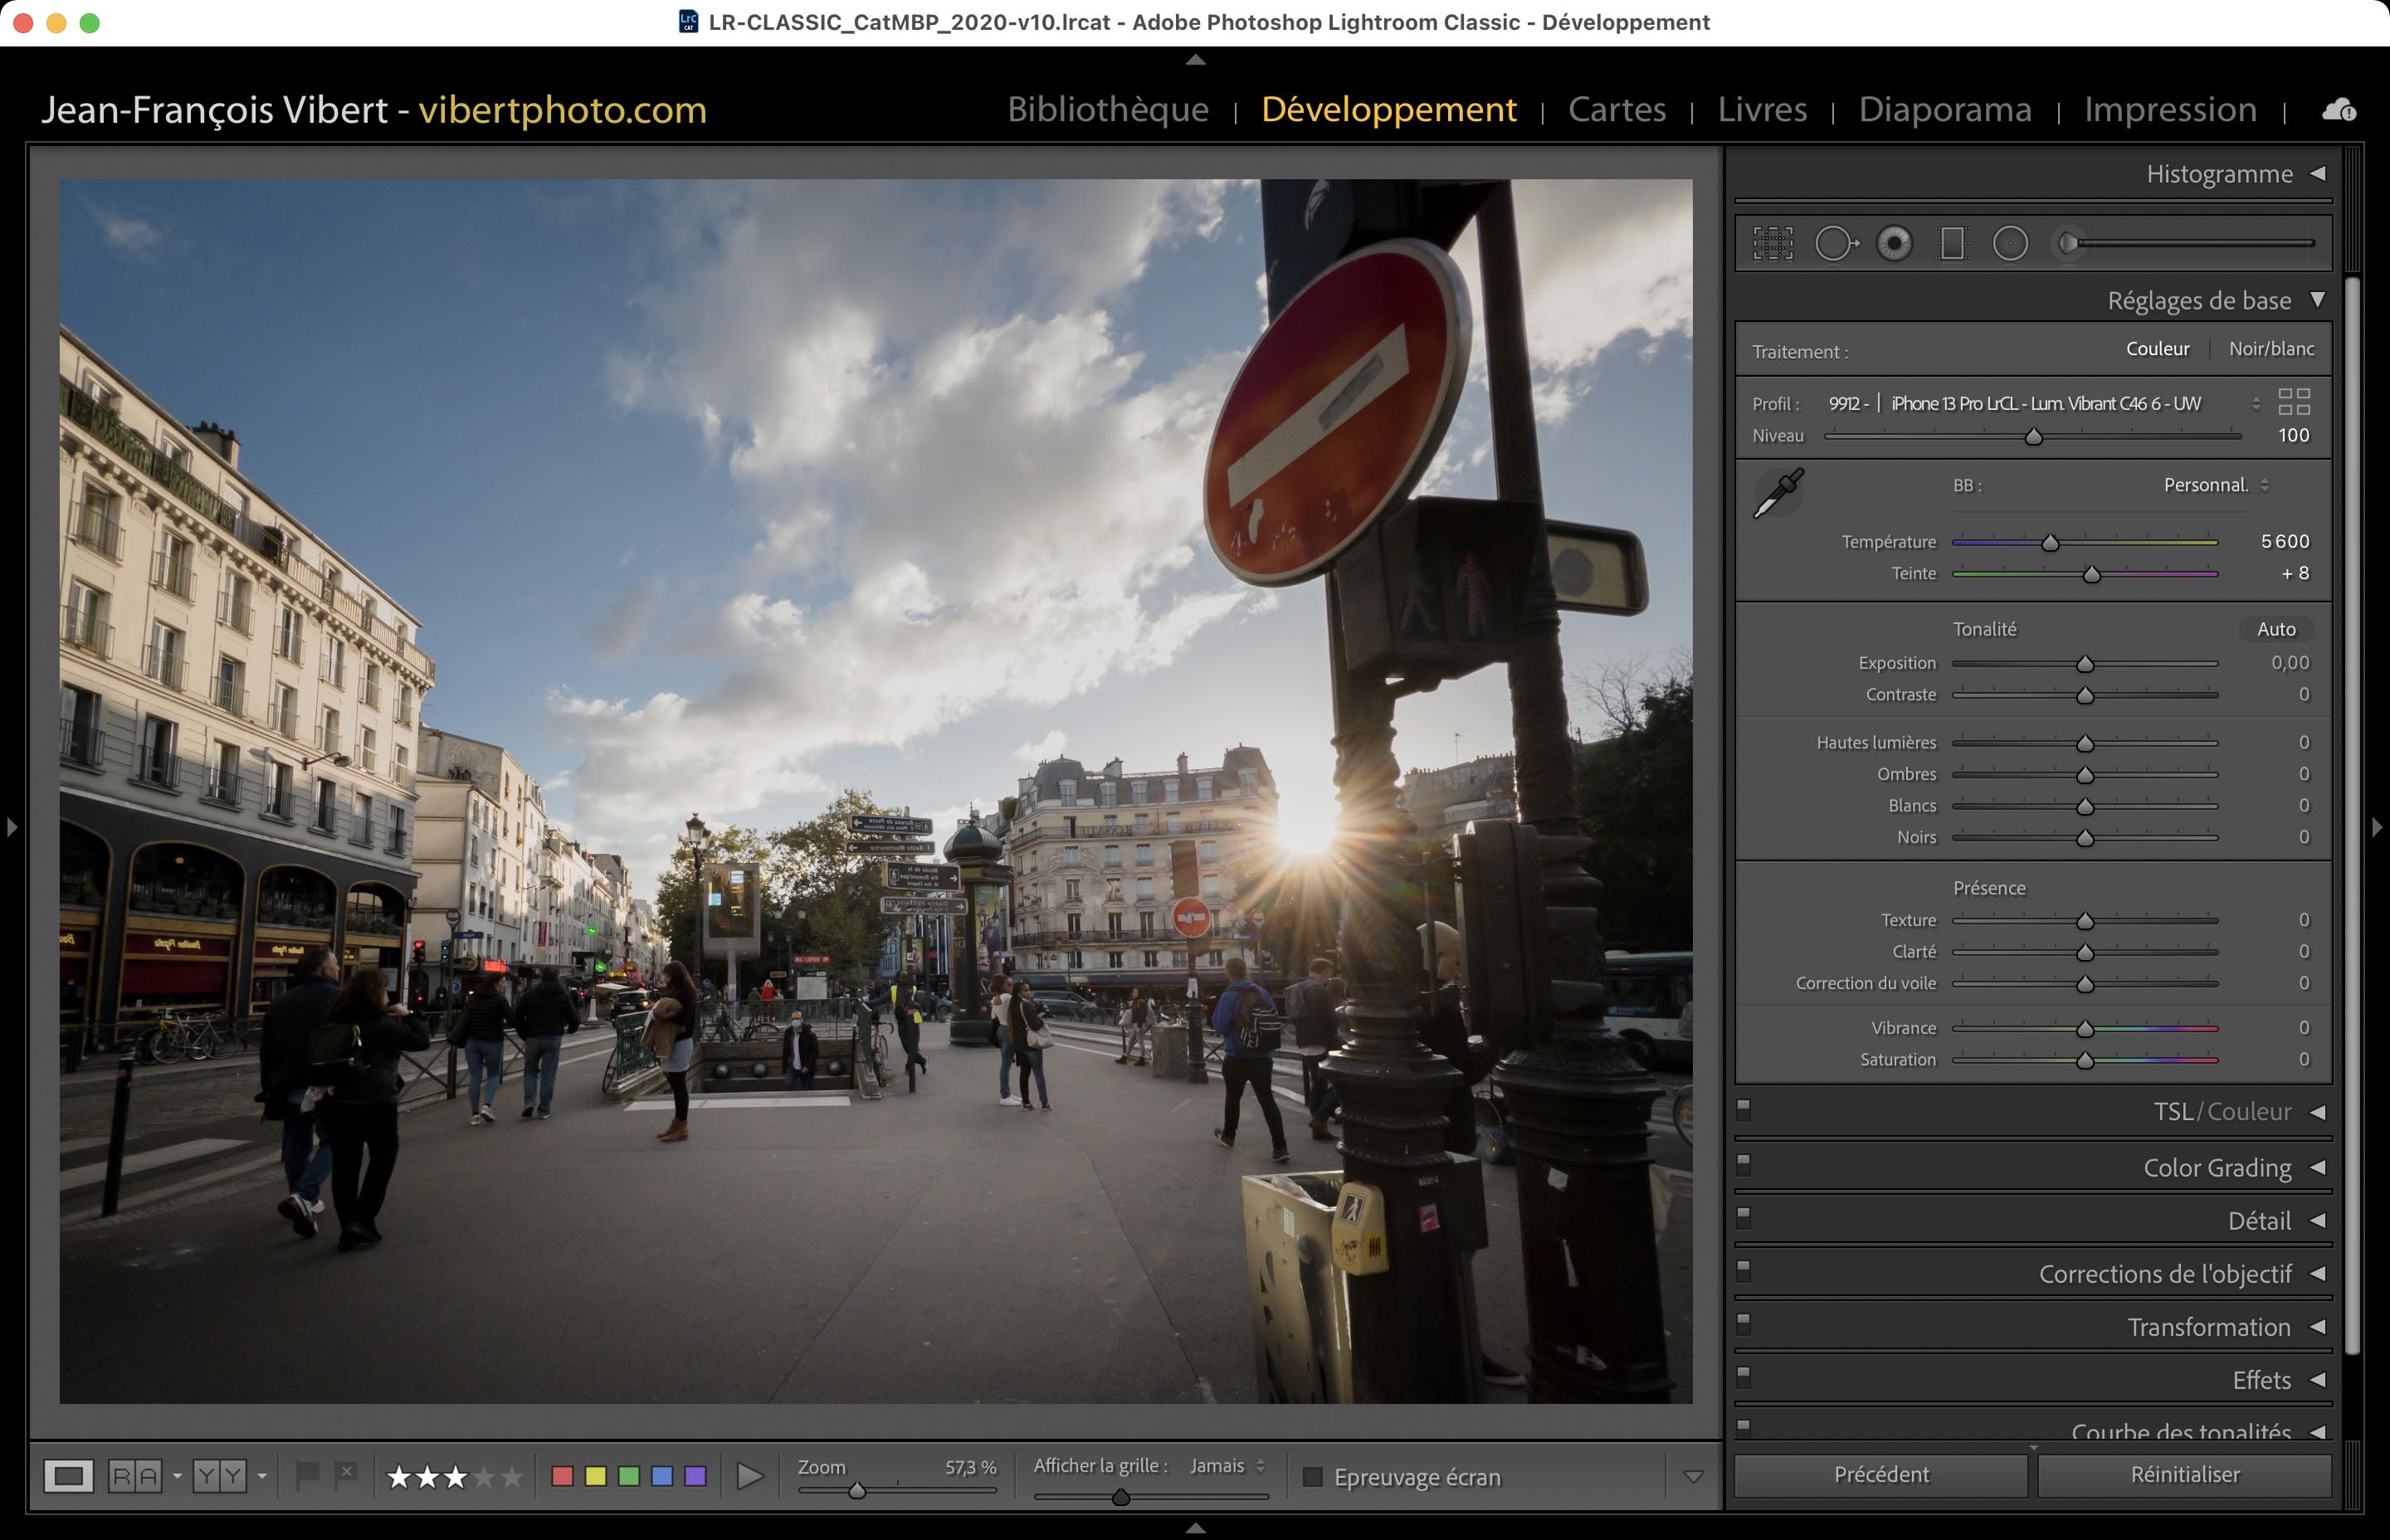Switch to the Bibliothèque module
2390x1540 pixels.
[x=1108, y=109]
